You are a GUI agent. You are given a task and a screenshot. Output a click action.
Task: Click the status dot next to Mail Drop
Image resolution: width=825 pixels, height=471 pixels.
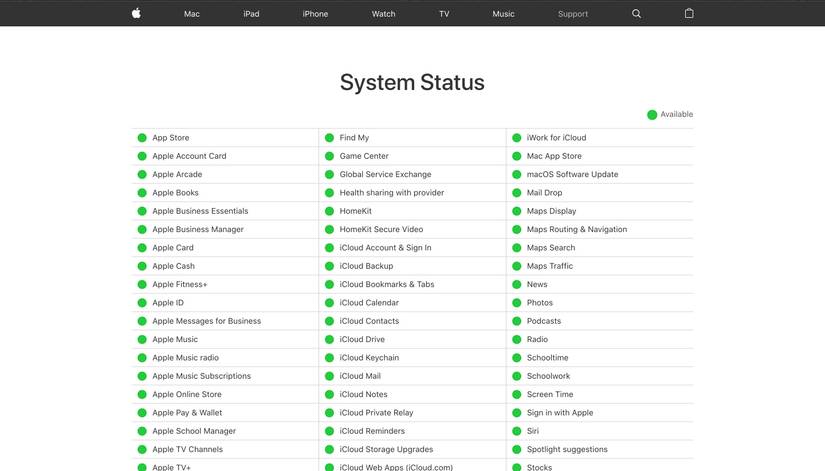[x=517, y=193]
